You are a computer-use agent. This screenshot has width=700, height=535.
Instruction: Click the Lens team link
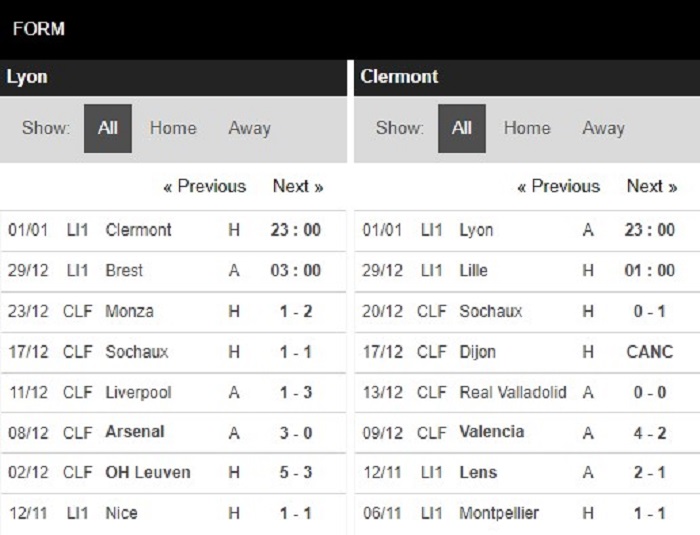tap(478, 472)
